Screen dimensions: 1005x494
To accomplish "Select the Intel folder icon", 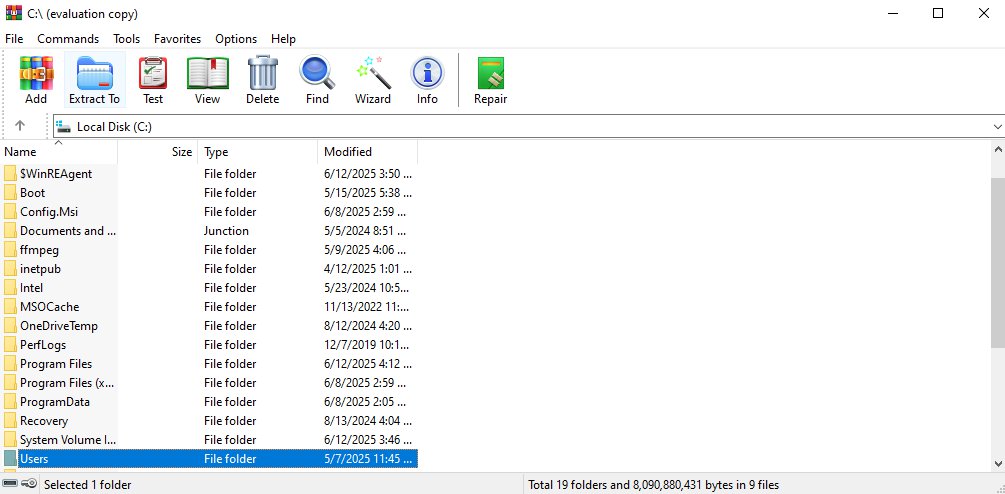I will click(10, 288).
